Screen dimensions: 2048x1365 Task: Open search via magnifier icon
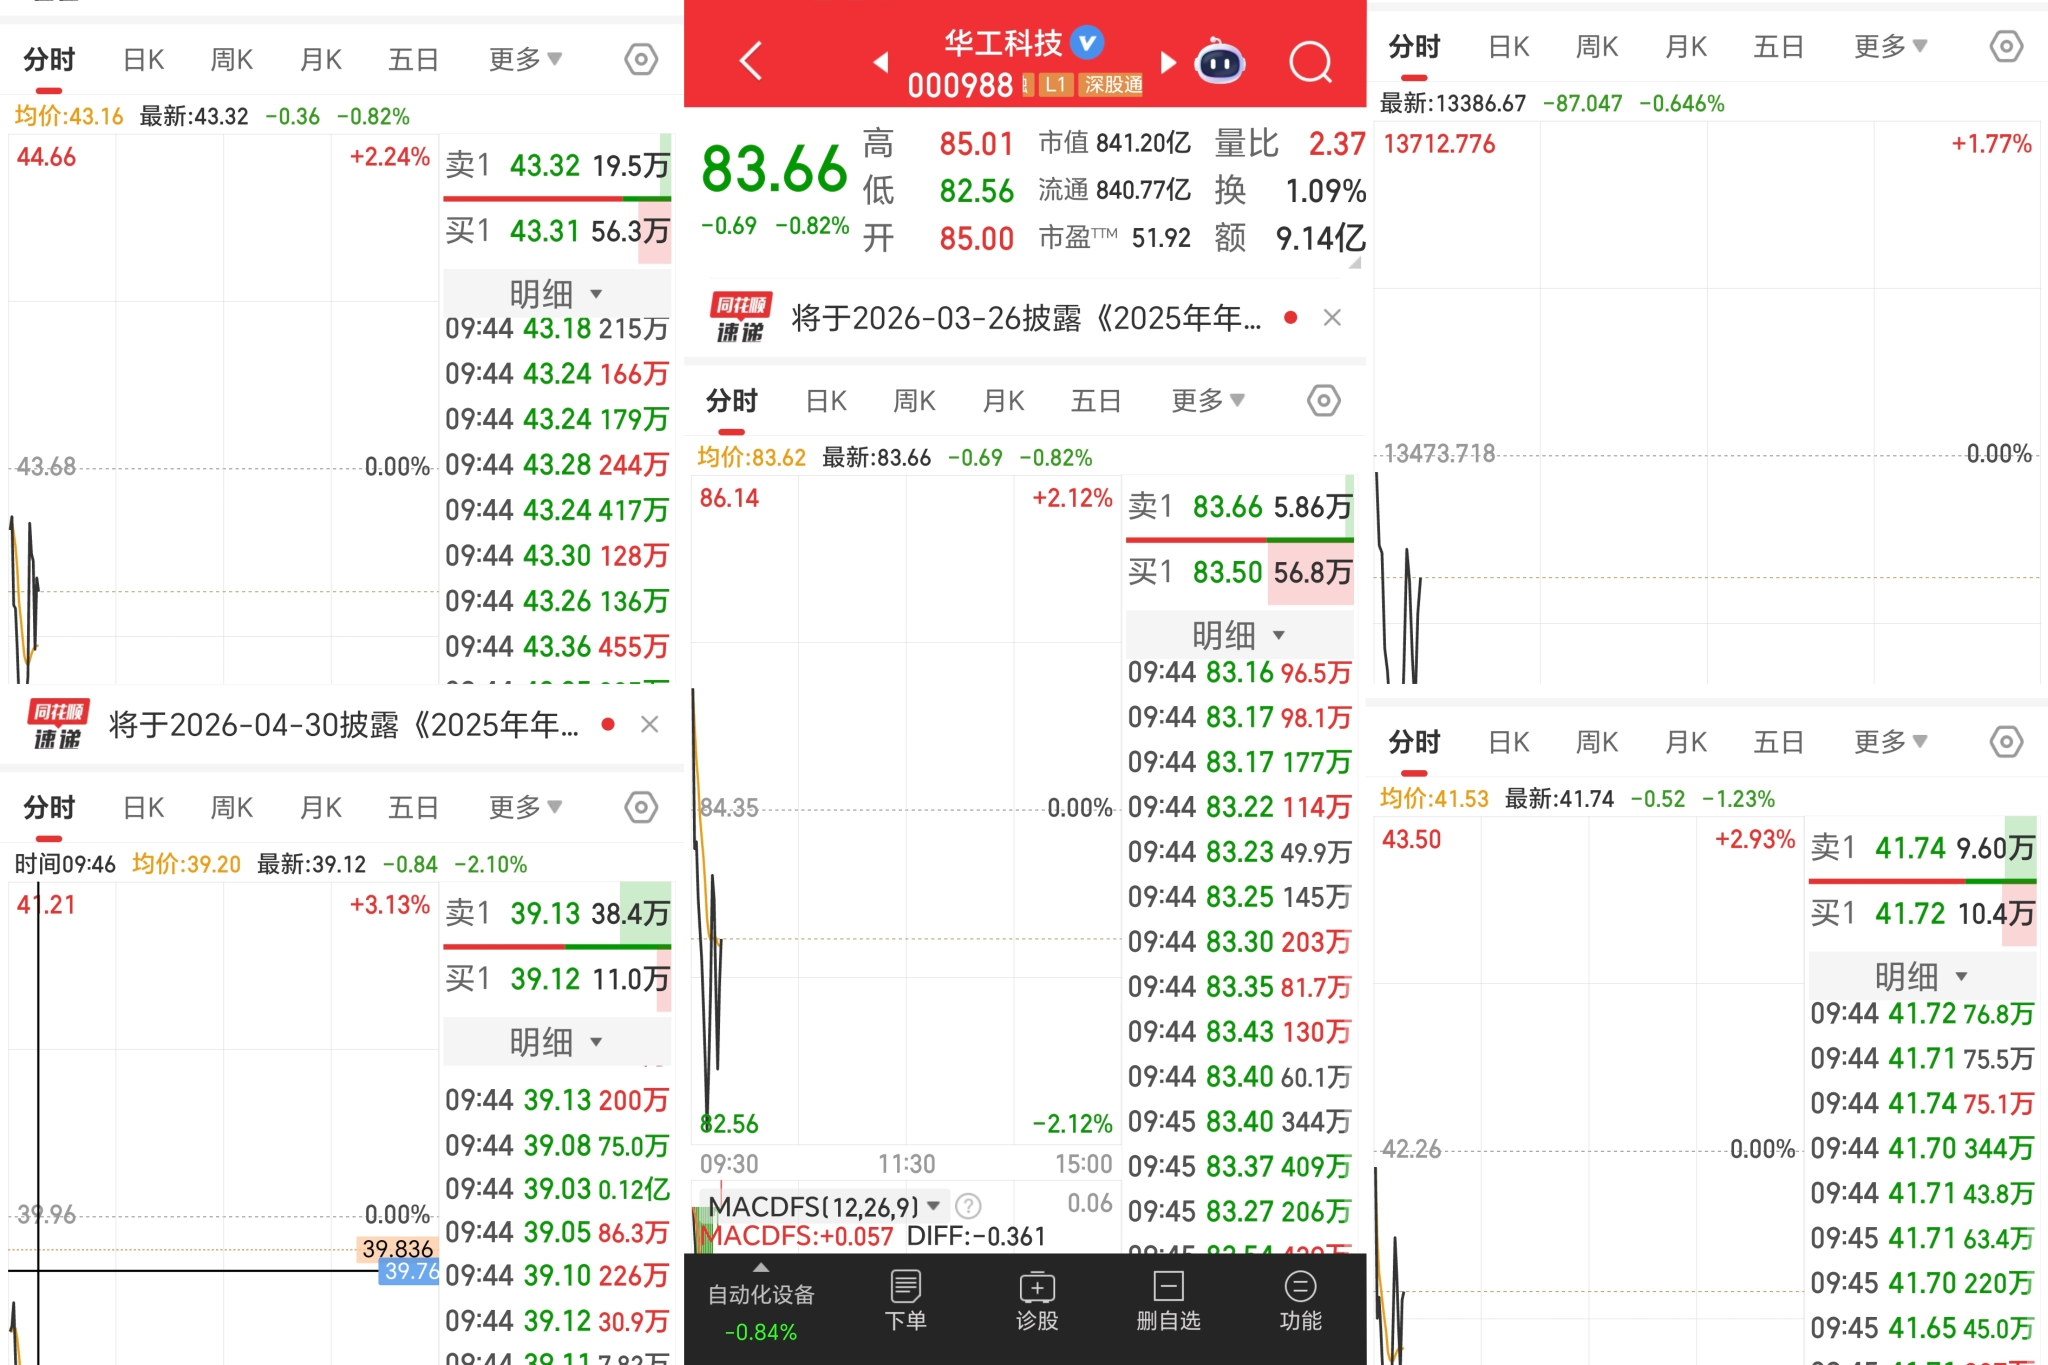(x=1309, y=62)
